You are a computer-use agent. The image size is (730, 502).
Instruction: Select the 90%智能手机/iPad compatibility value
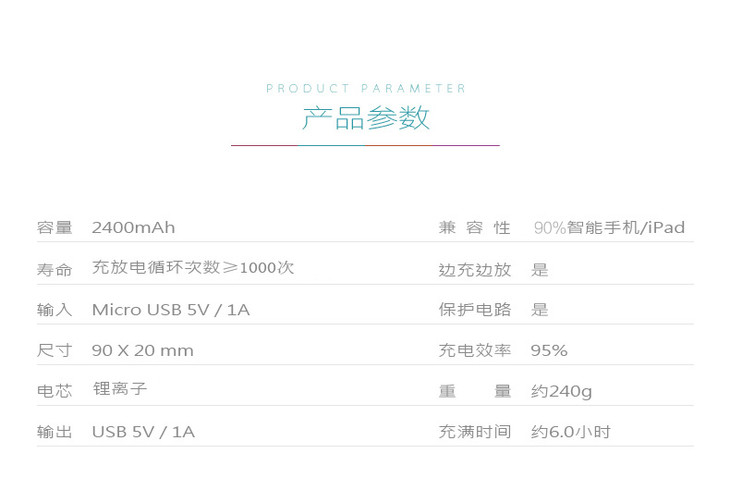[x=609, y=228]
